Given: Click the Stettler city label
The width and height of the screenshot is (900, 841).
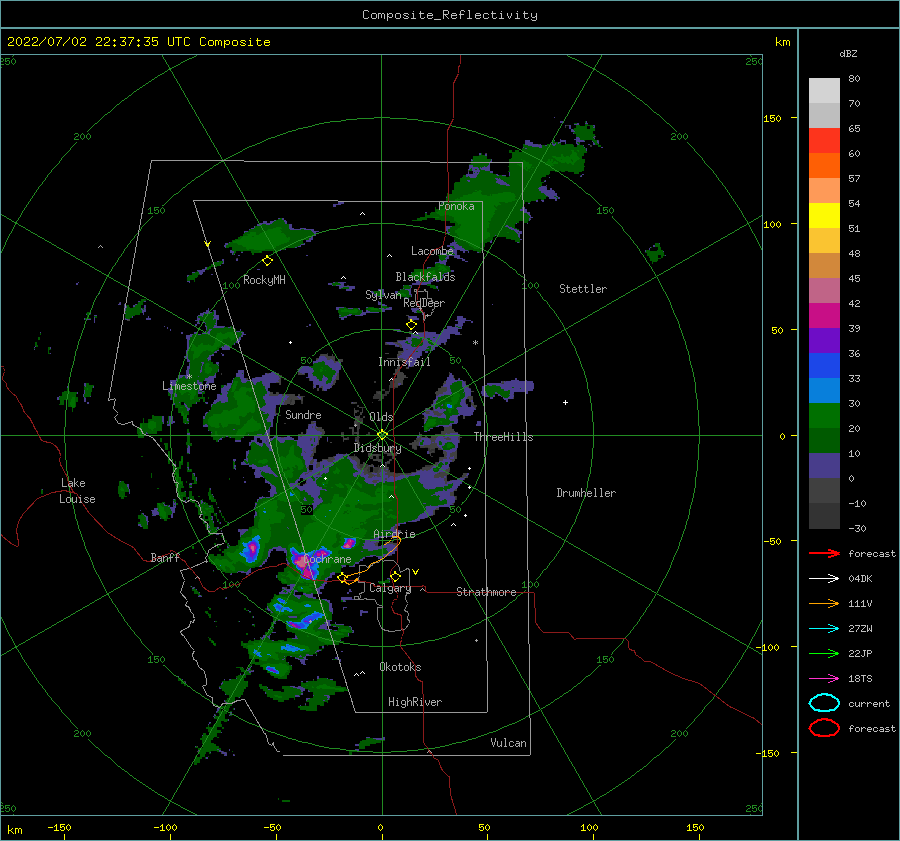Looking at the screenshot, I should pos(583,289).
